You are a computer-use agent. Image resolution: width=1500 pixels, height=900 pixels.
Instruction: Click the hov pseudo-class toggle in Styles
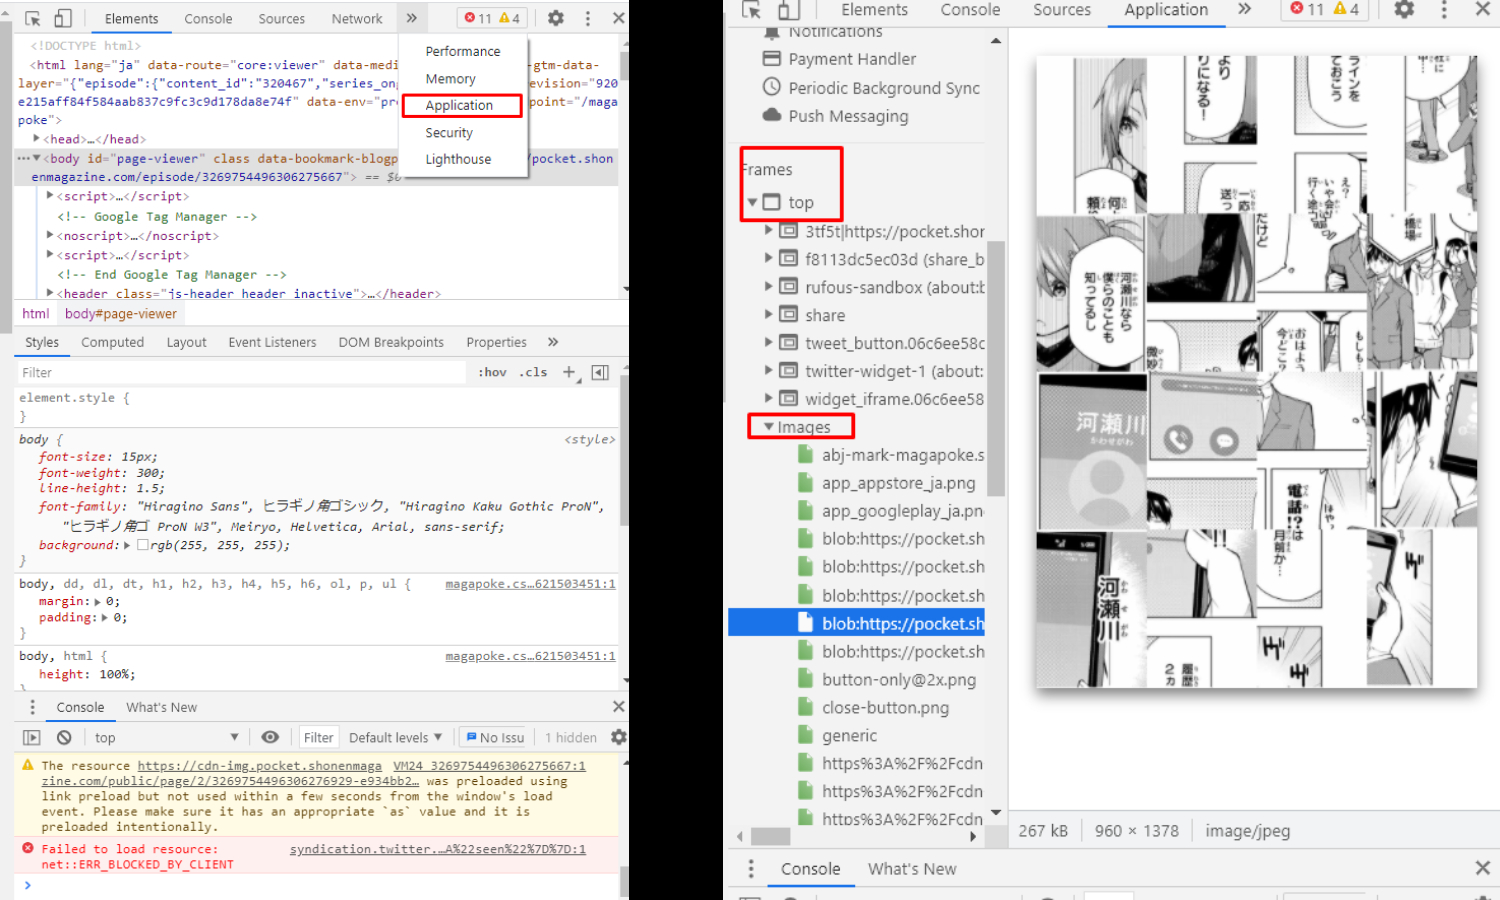(491, 372)
